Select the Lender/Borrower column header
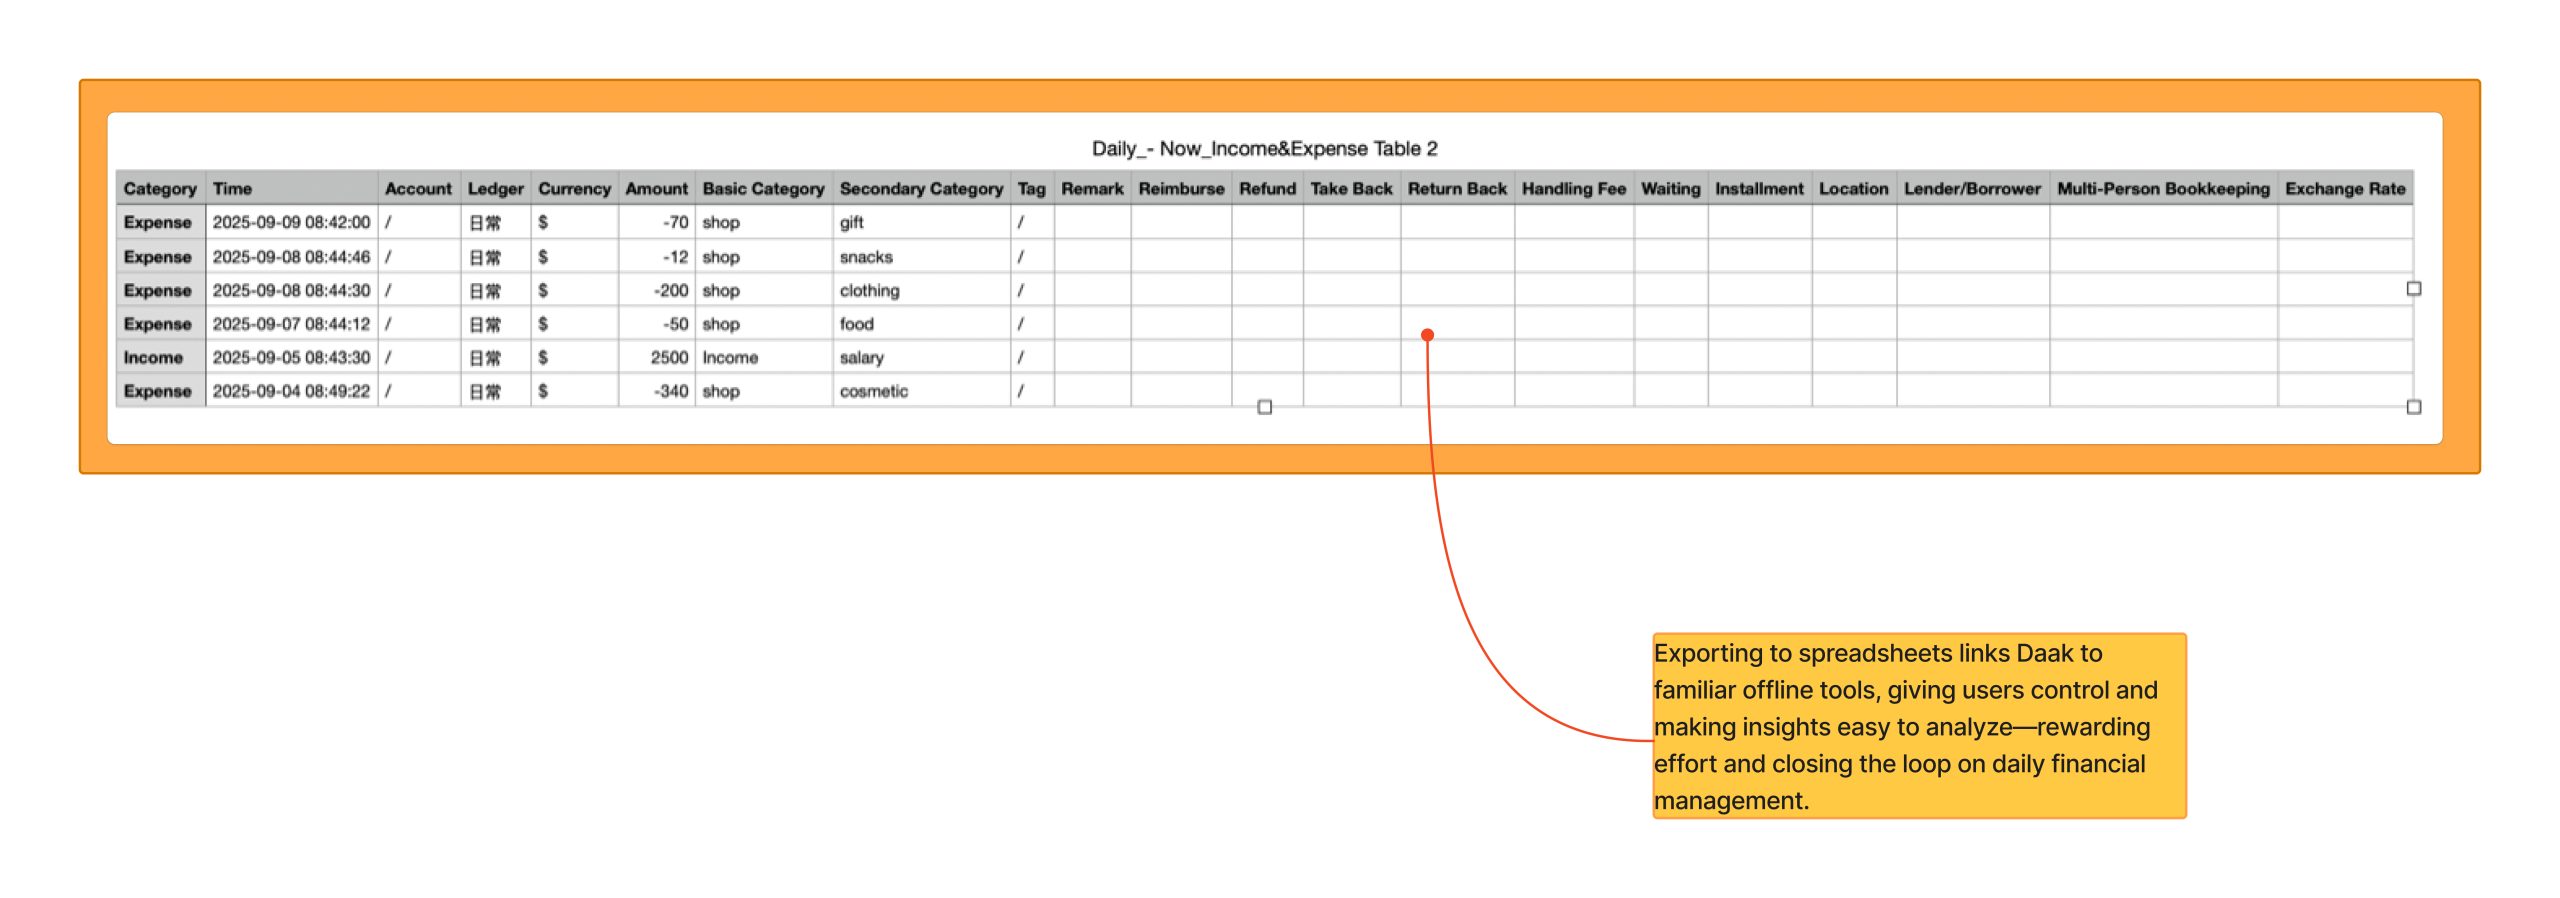This screenshot has height=898, width=2560. tap(1972, 188)
